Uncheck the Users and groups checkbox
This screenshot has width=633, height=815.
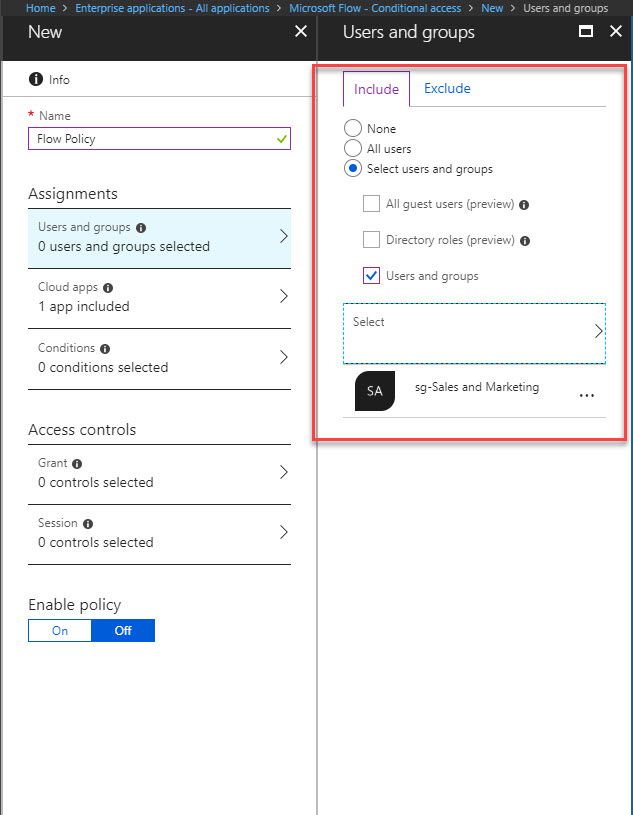371,275
